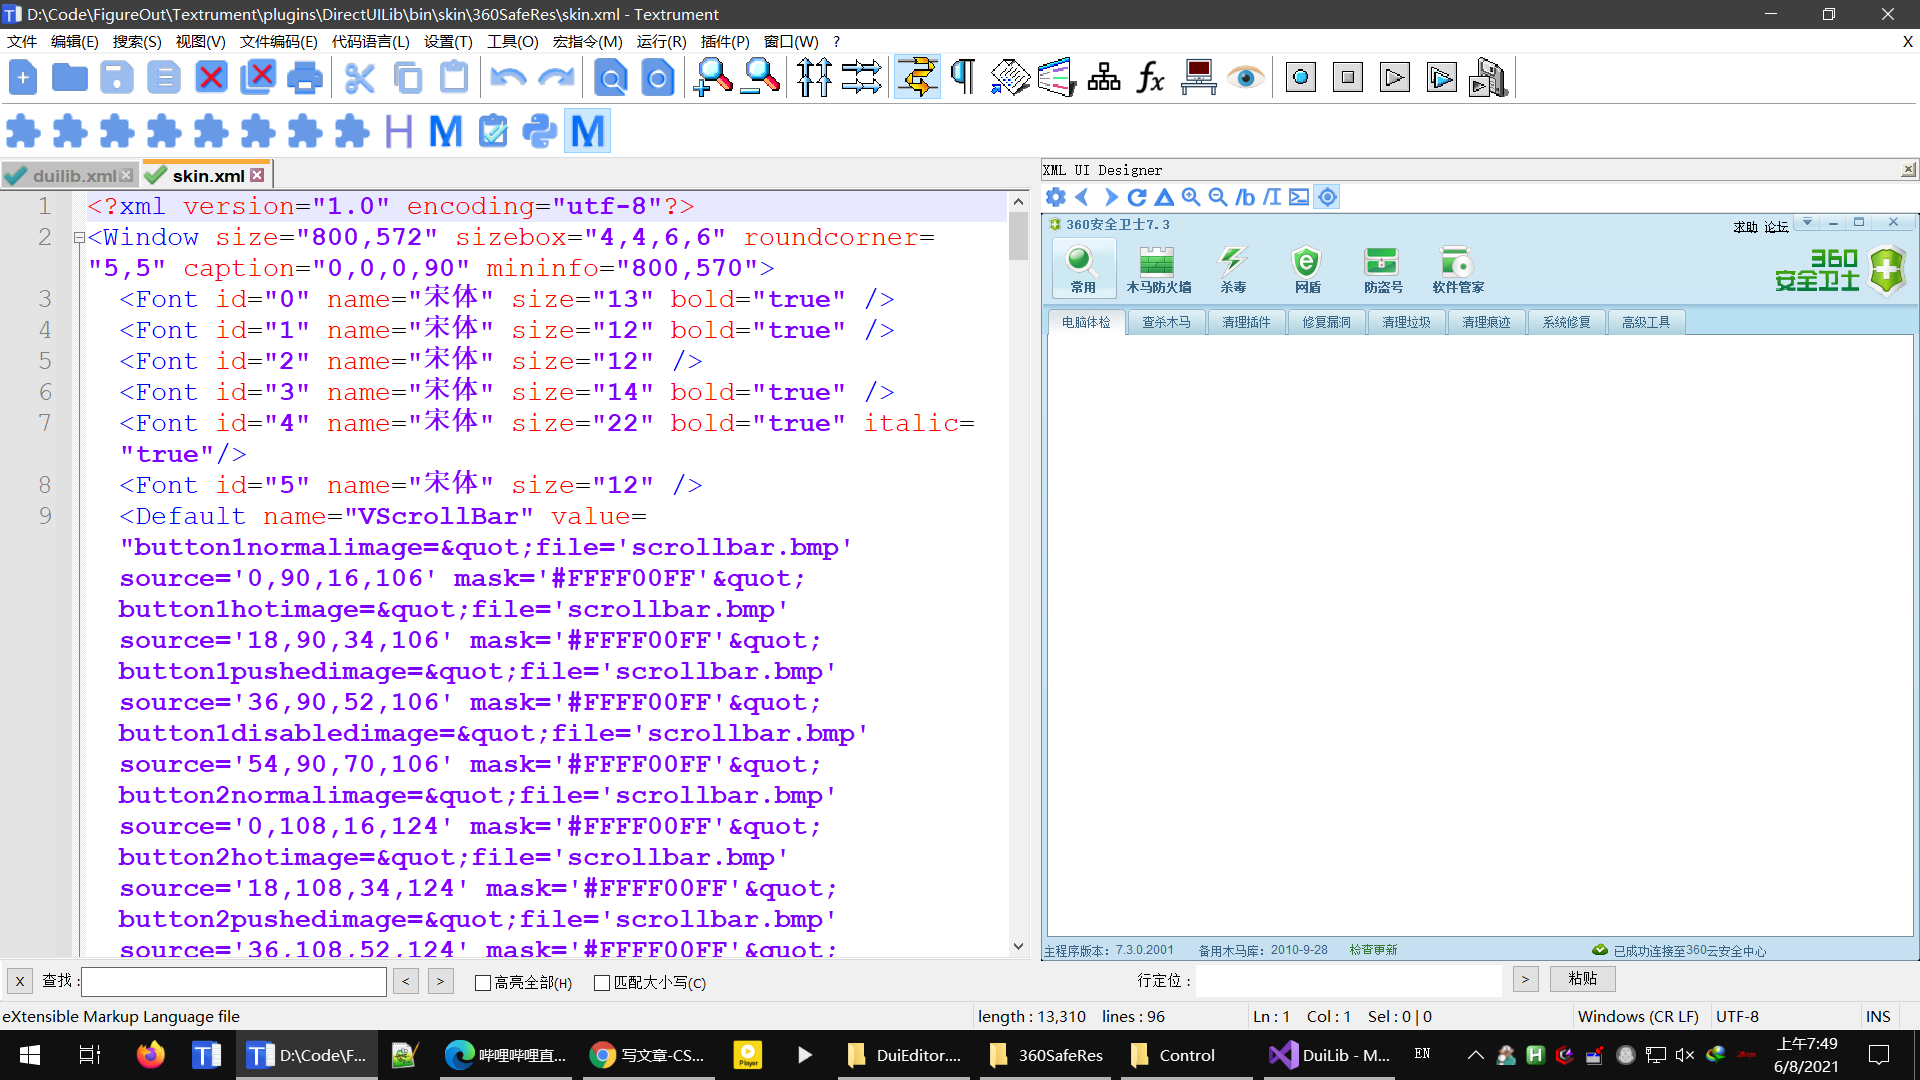Go to line with > button beside 行定位
The height and width of the screenshot is (1080, 1920).
tap(1525, 980)
